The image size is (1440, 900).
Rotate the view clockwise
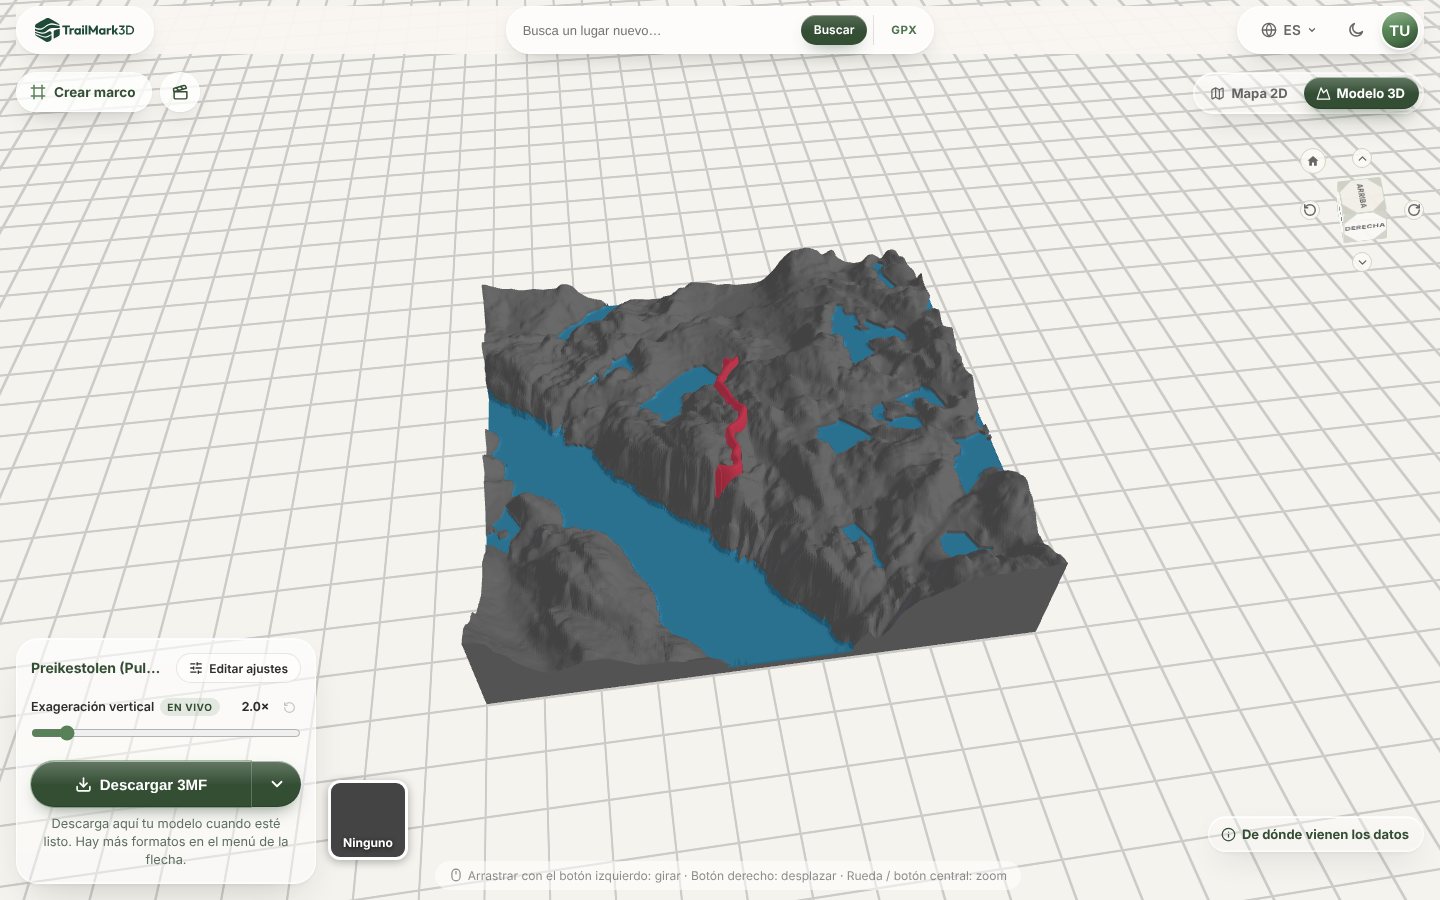coord(1414,210)
